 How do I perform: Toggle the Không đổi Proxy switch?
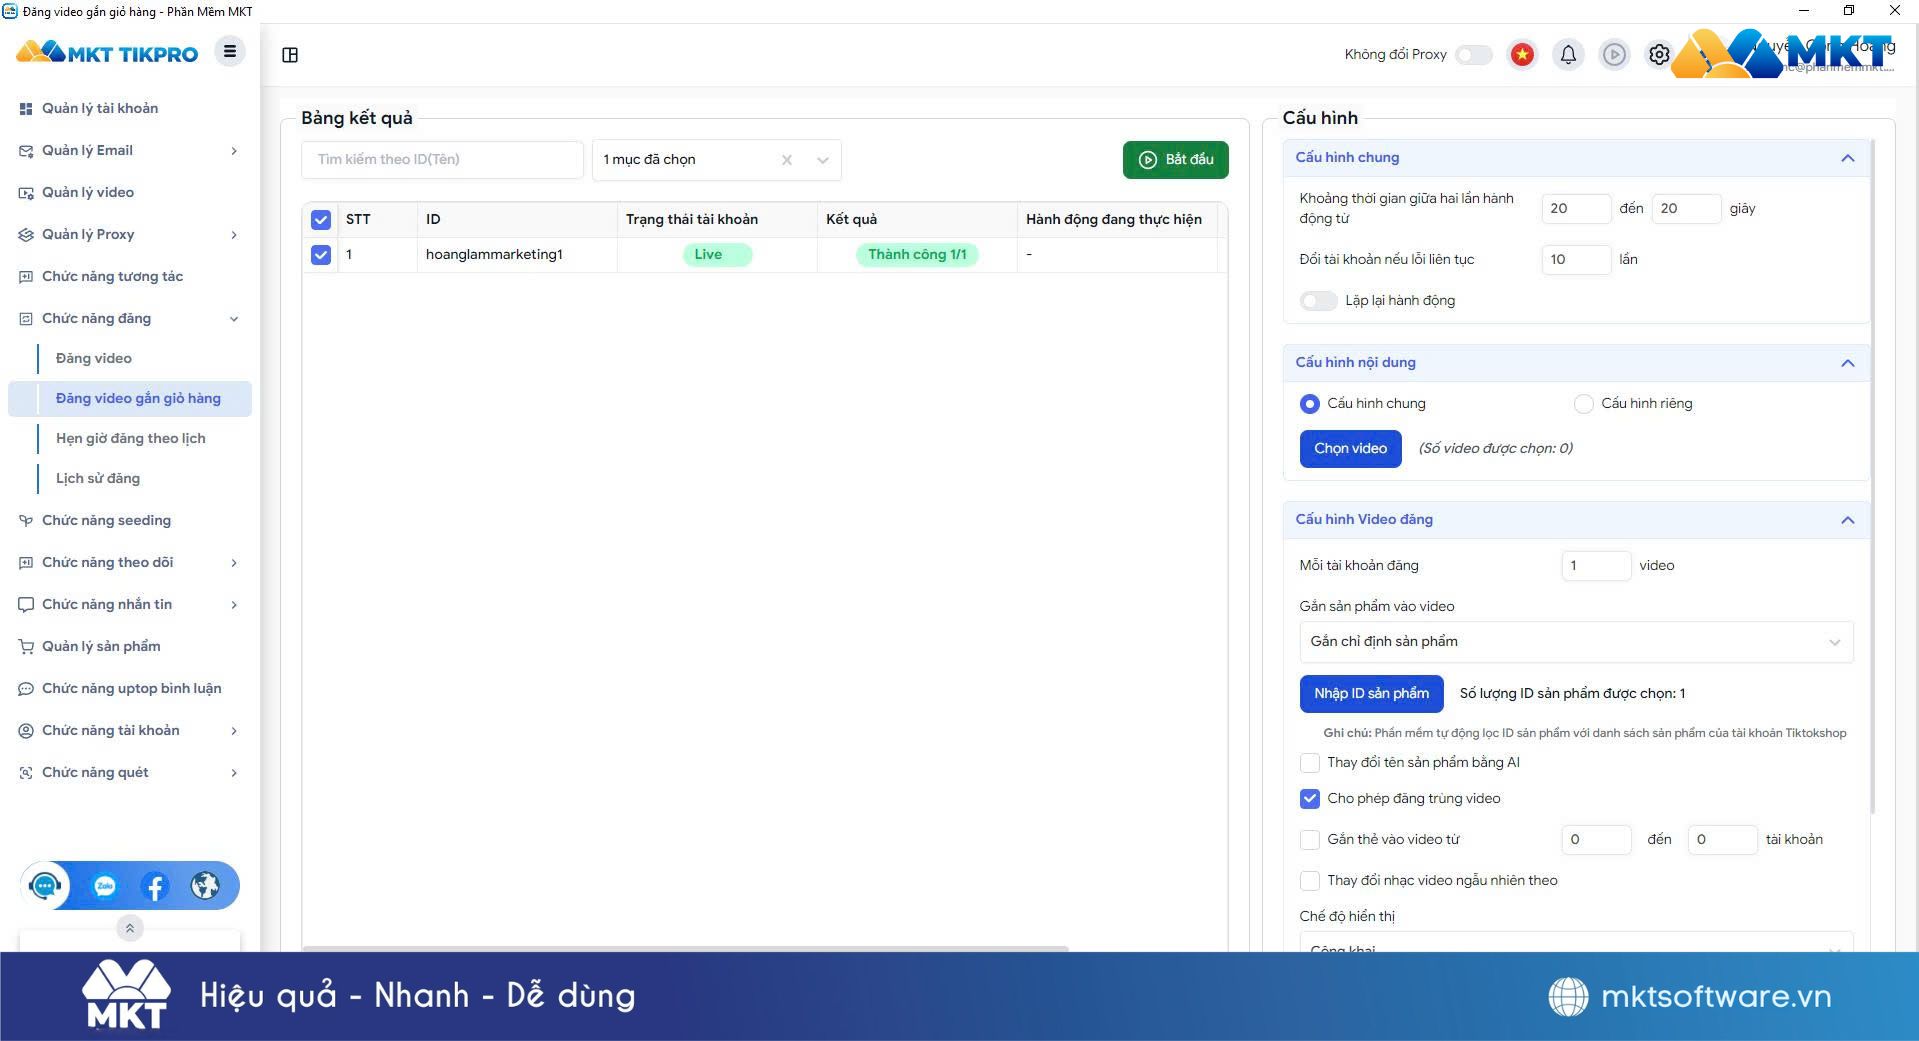[1473, 55]
